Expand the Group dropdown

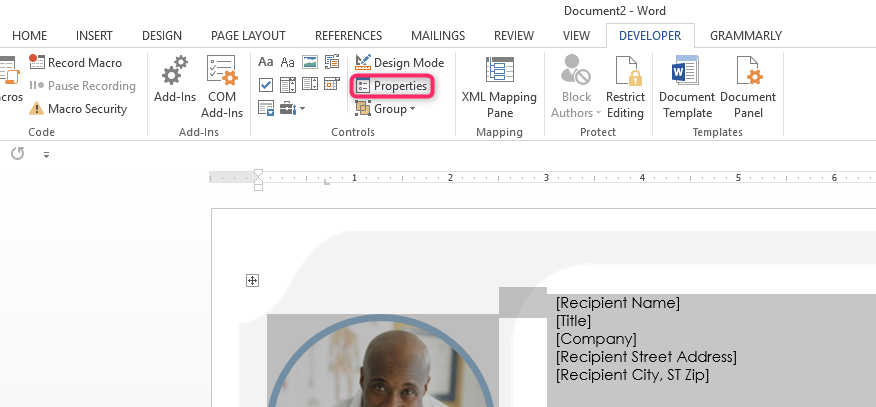pyautogui.click(x=385, y=109)
